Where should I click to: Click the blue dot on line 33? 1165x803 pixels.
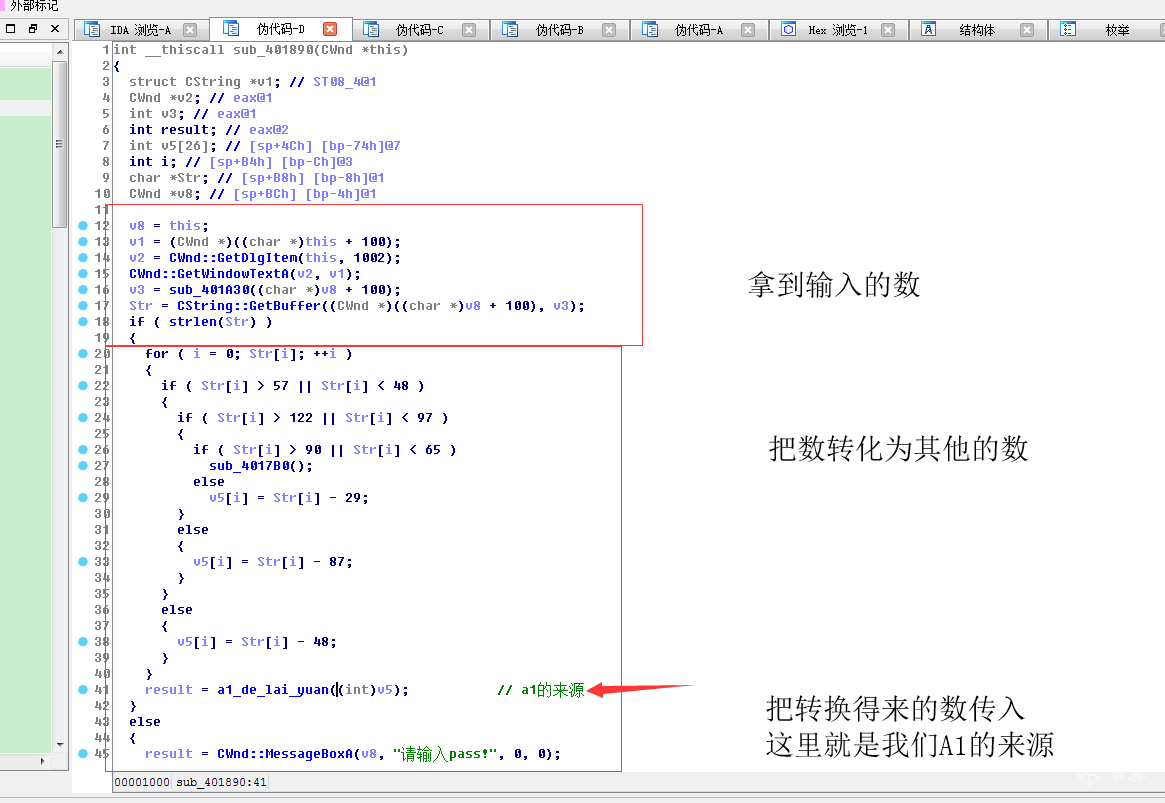click(x=83, y=562)
